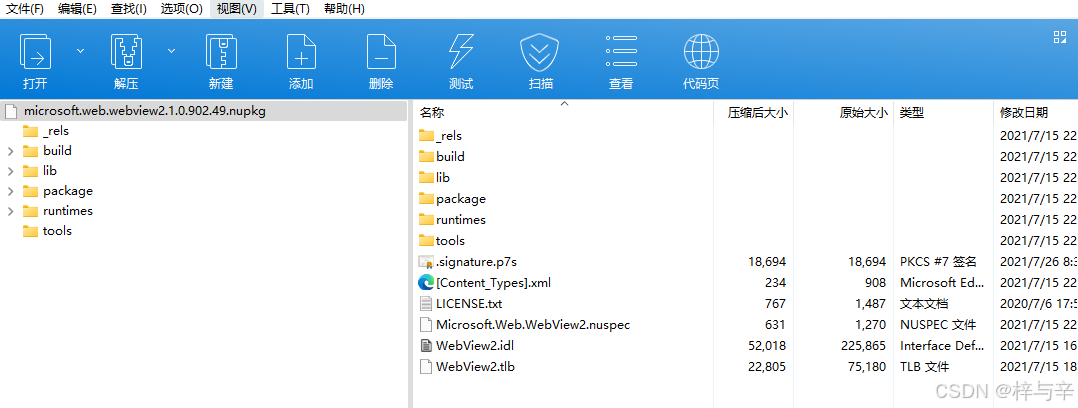This screenshot has height=408, width=1078.
Task: Expand the lib folder in the tree
Action: tap(10, 171)
